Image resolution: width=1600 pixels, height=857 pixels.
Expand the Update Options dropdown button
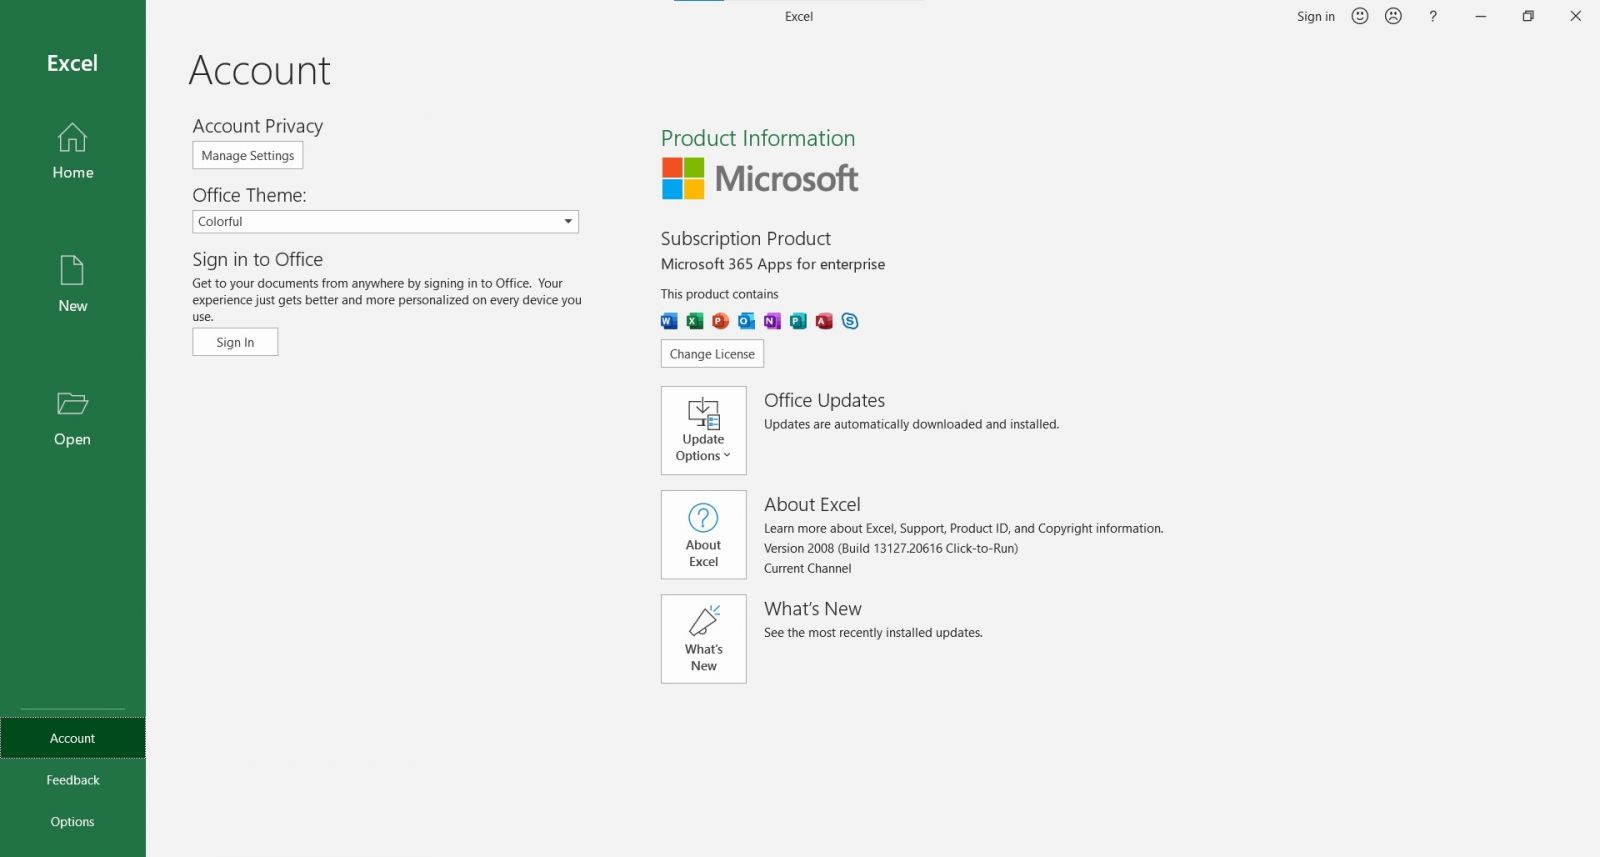click(703, 431)
